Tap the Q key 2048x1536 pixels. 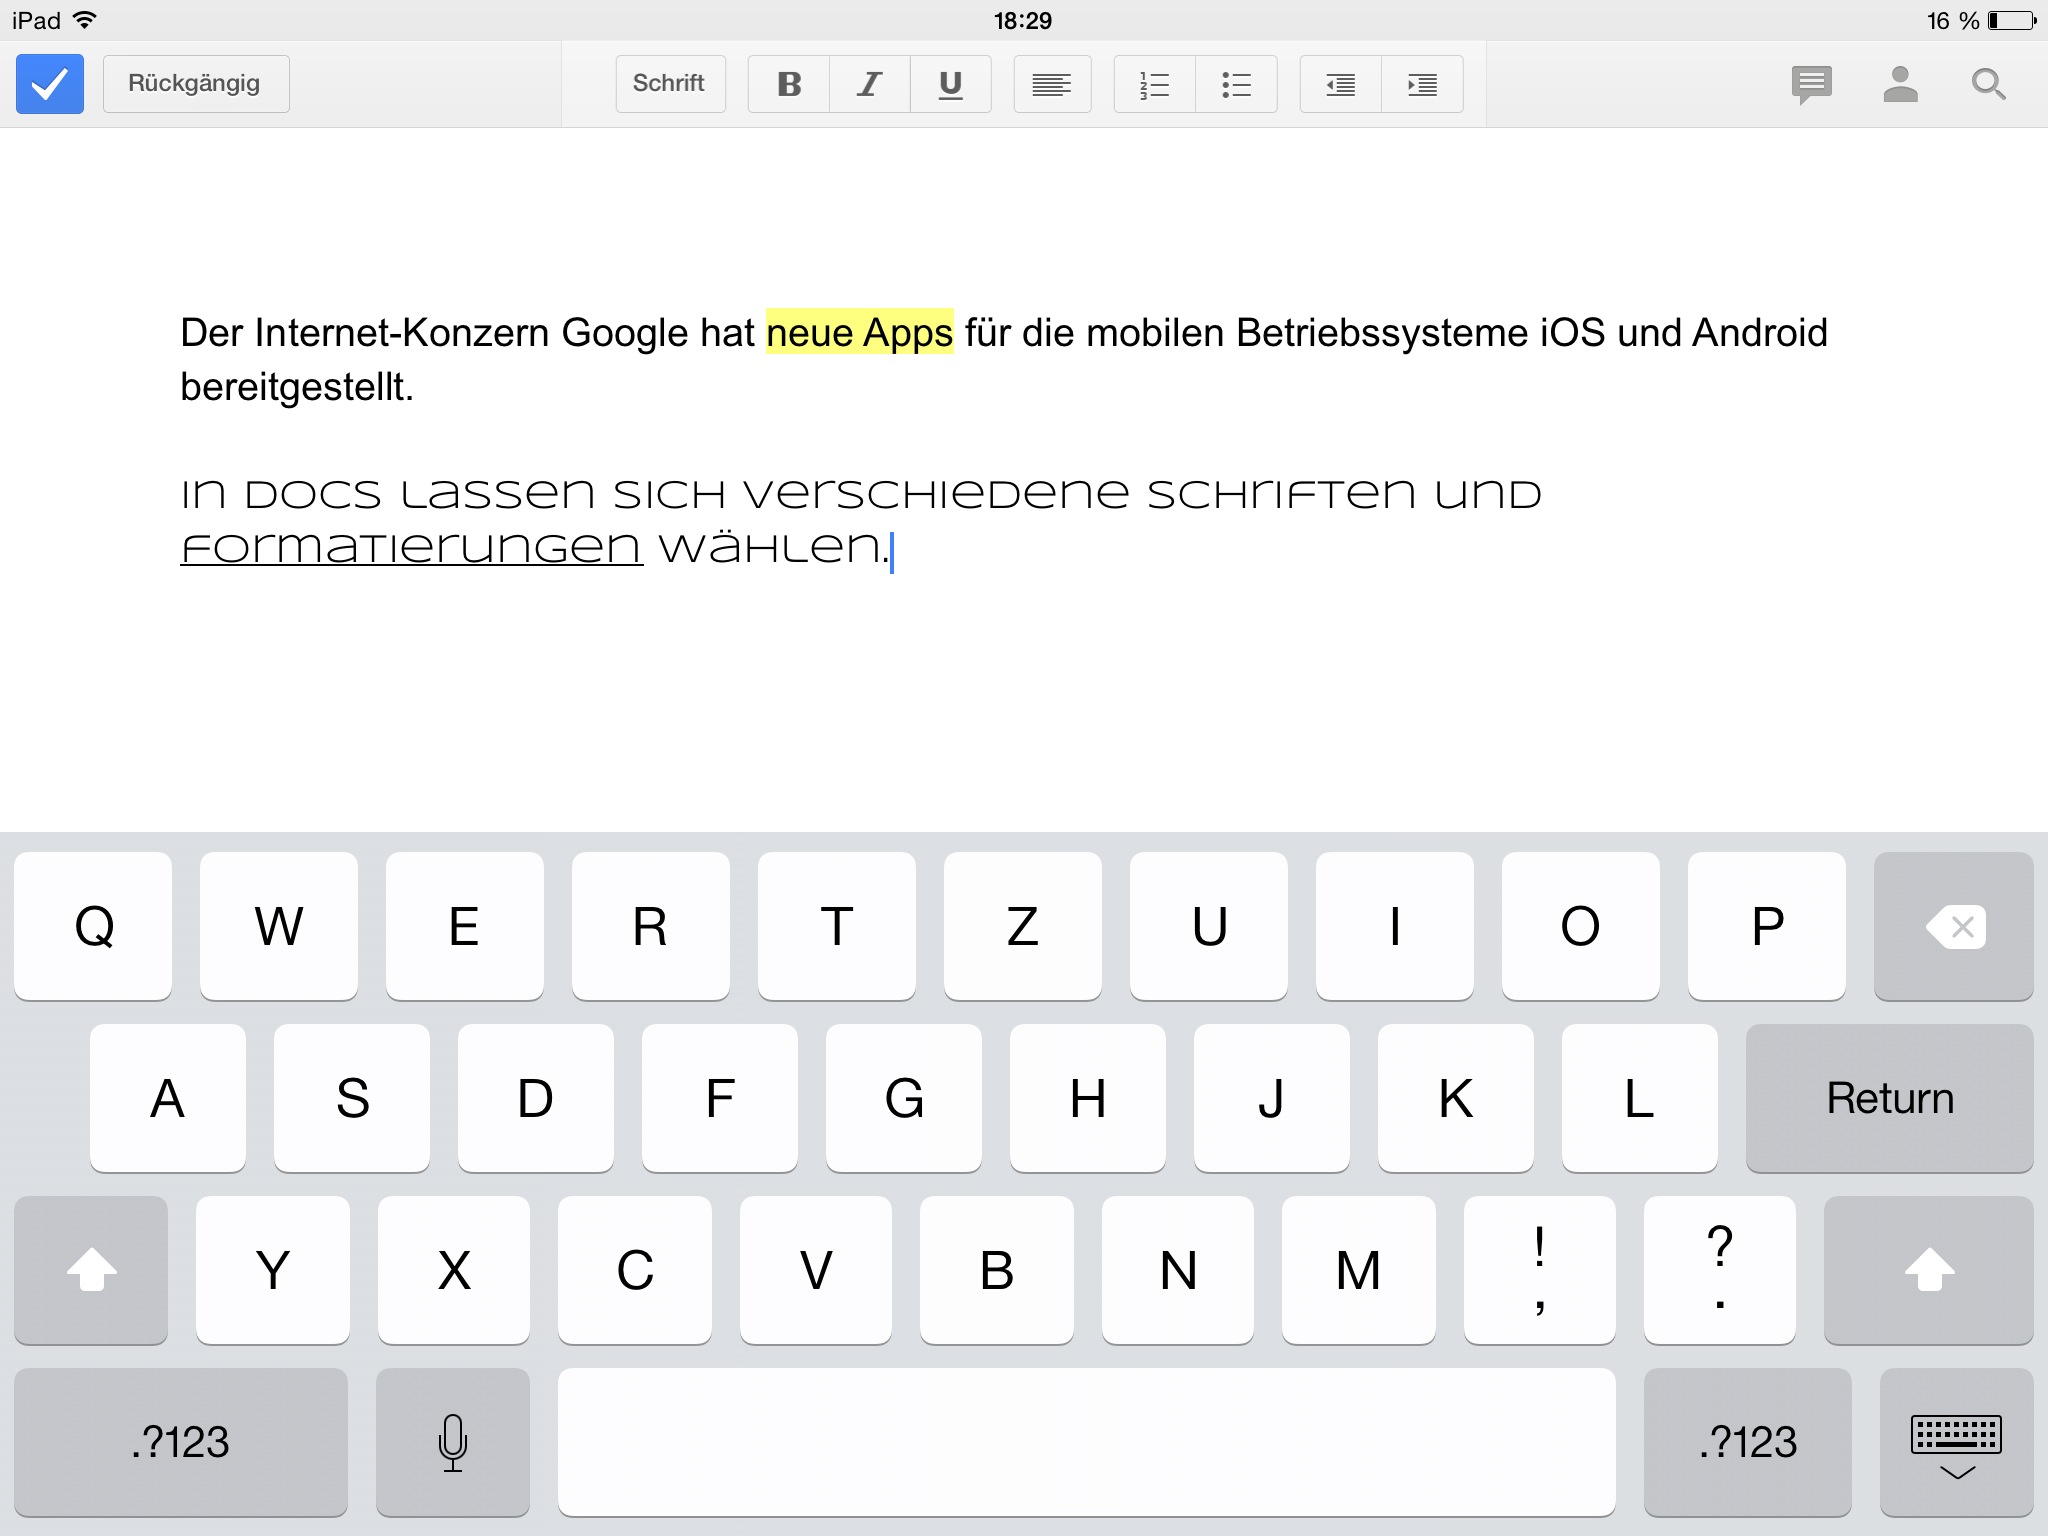93,926
